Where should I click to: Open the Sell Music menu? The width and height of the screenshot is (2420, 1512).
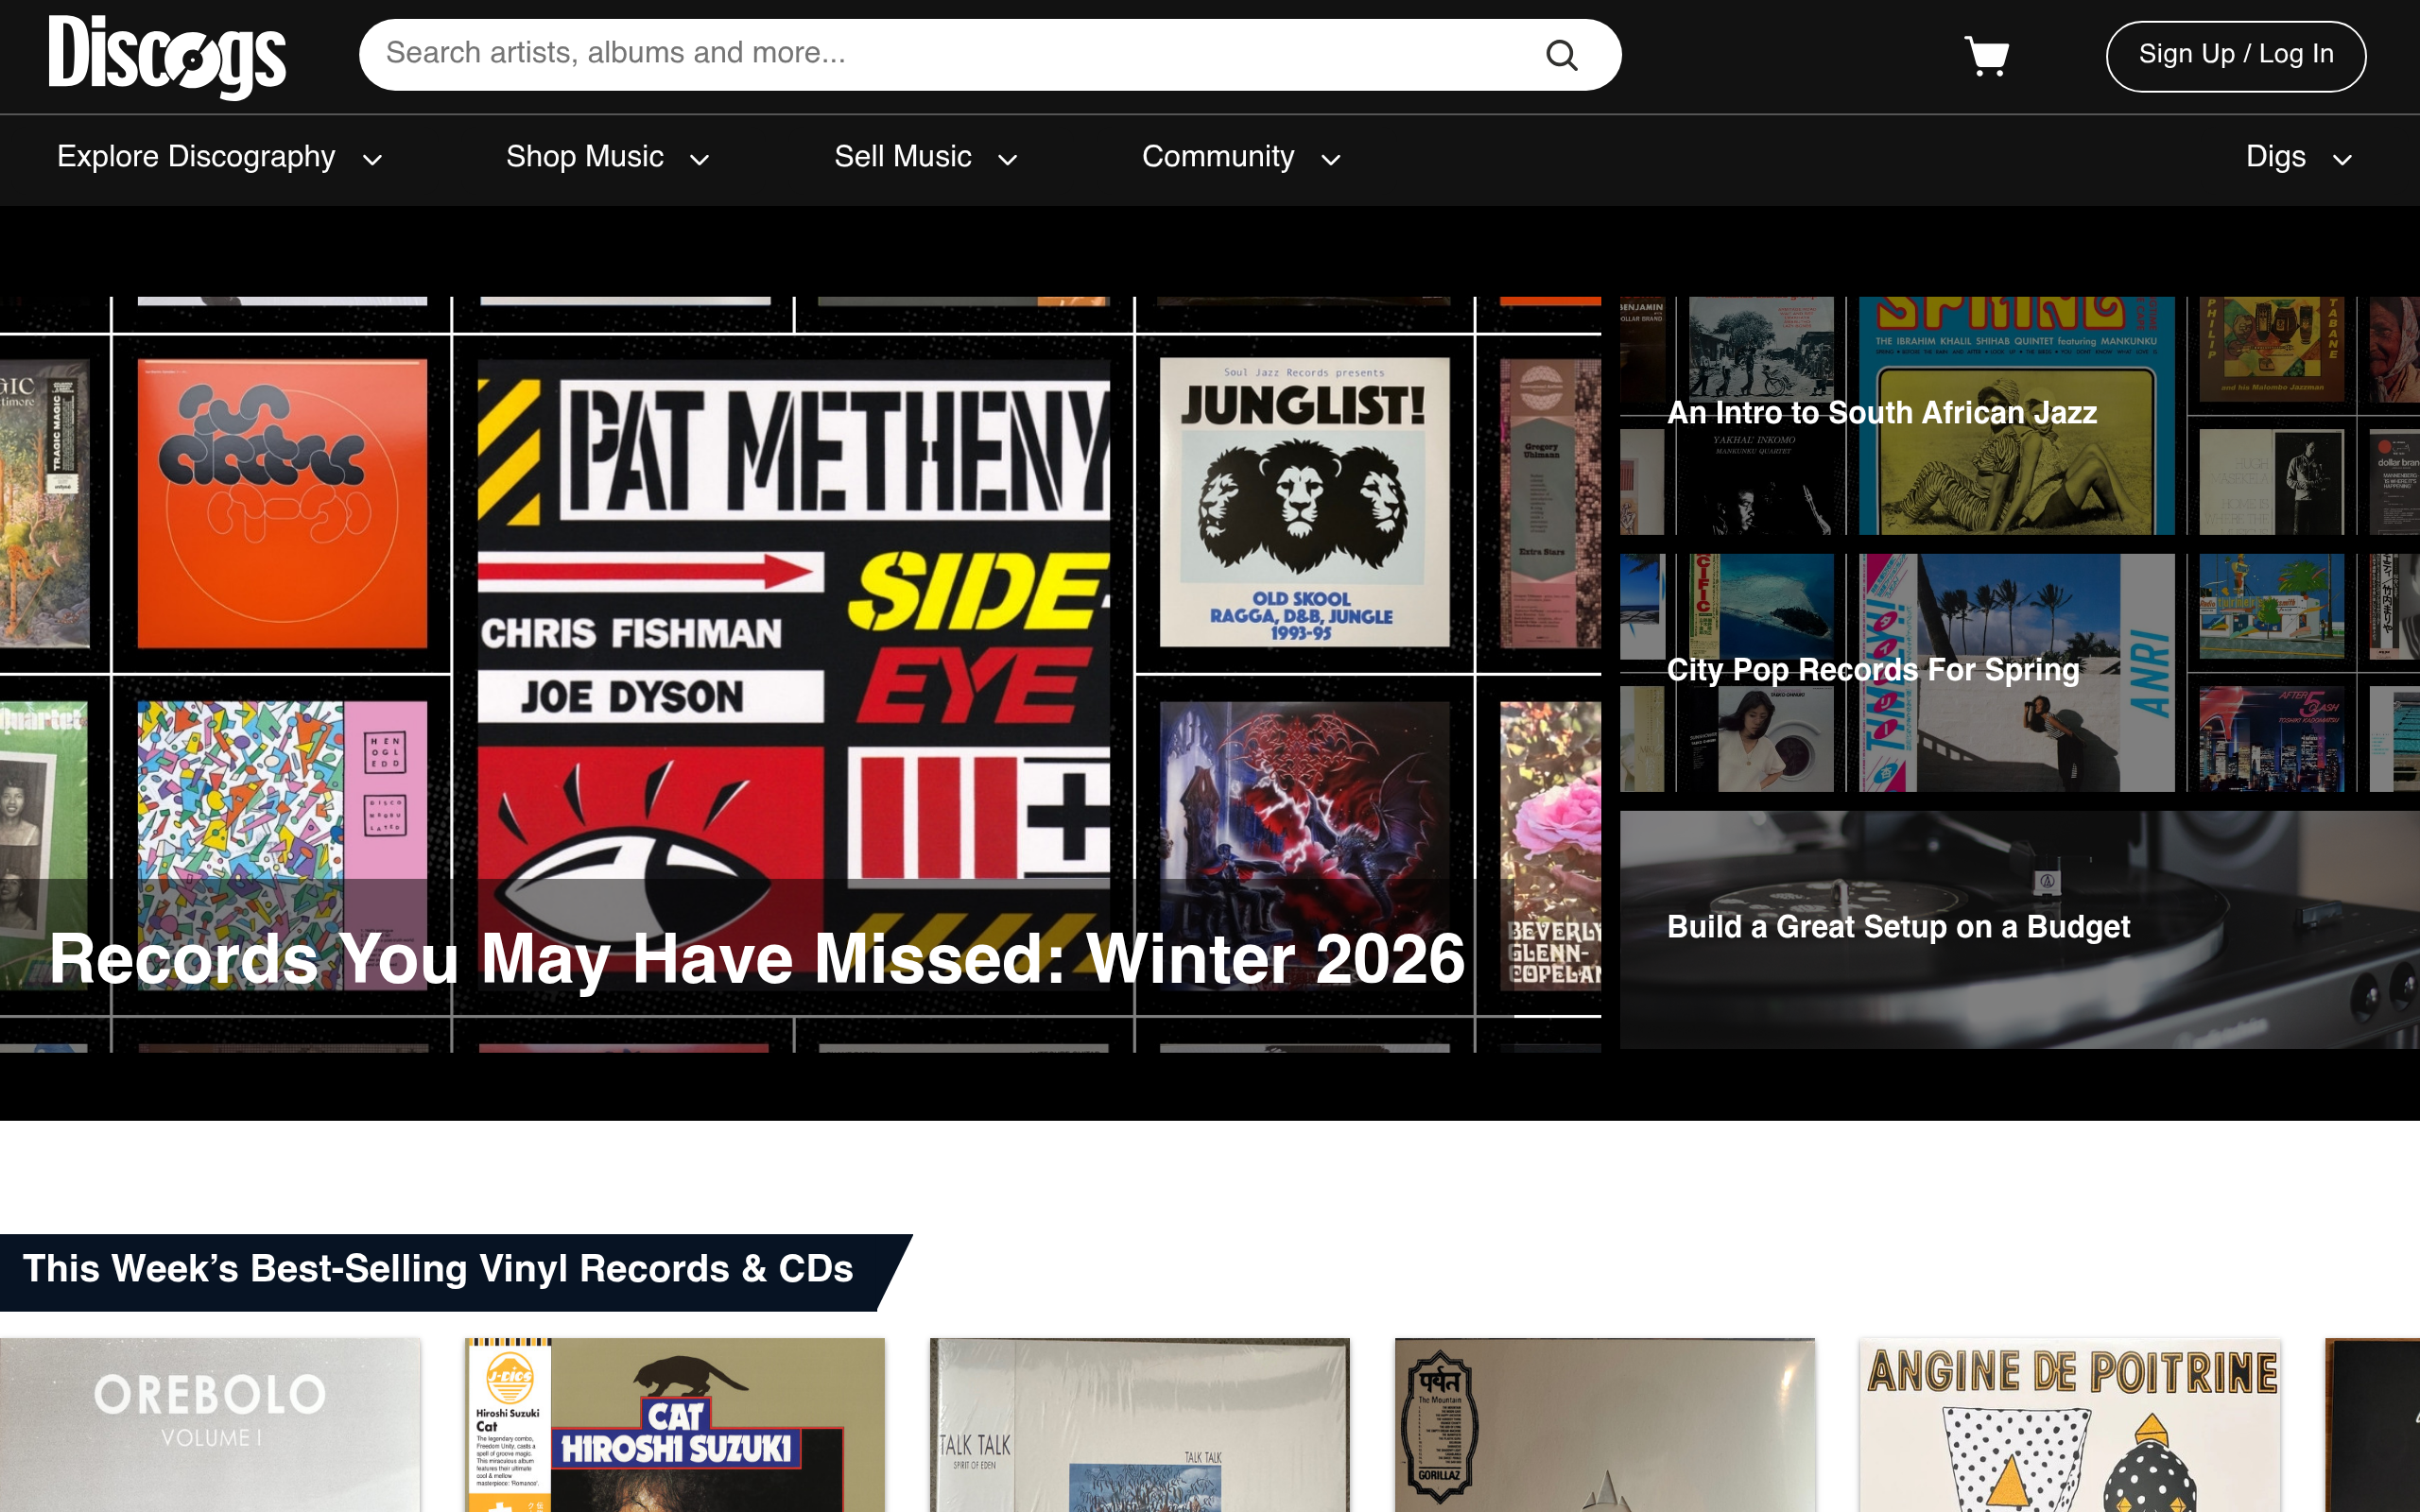925,157
